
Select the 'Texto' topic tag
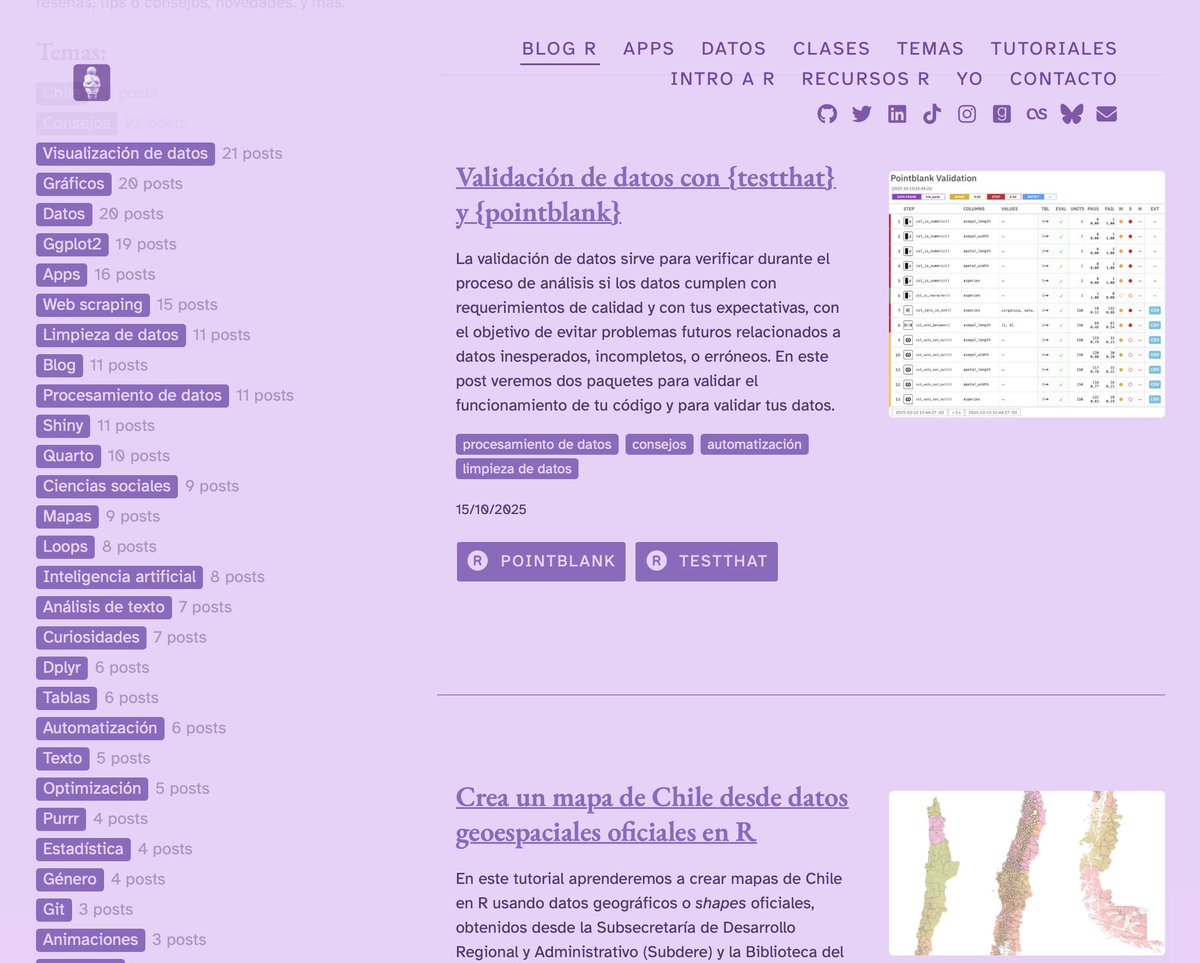click(63, 758)
